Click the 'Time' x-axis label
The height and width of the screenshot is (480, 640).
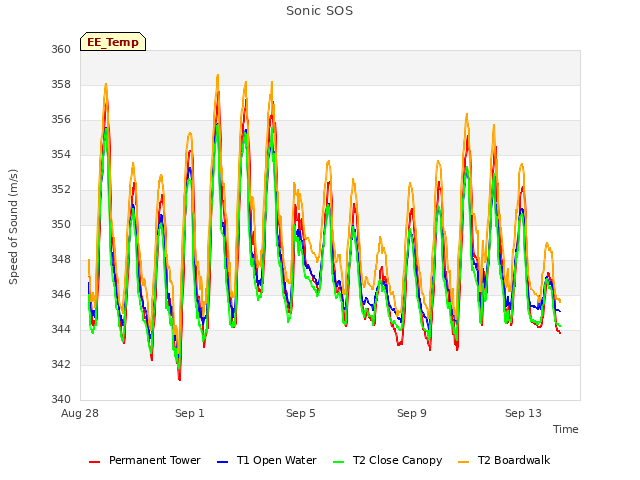point(566,429)
